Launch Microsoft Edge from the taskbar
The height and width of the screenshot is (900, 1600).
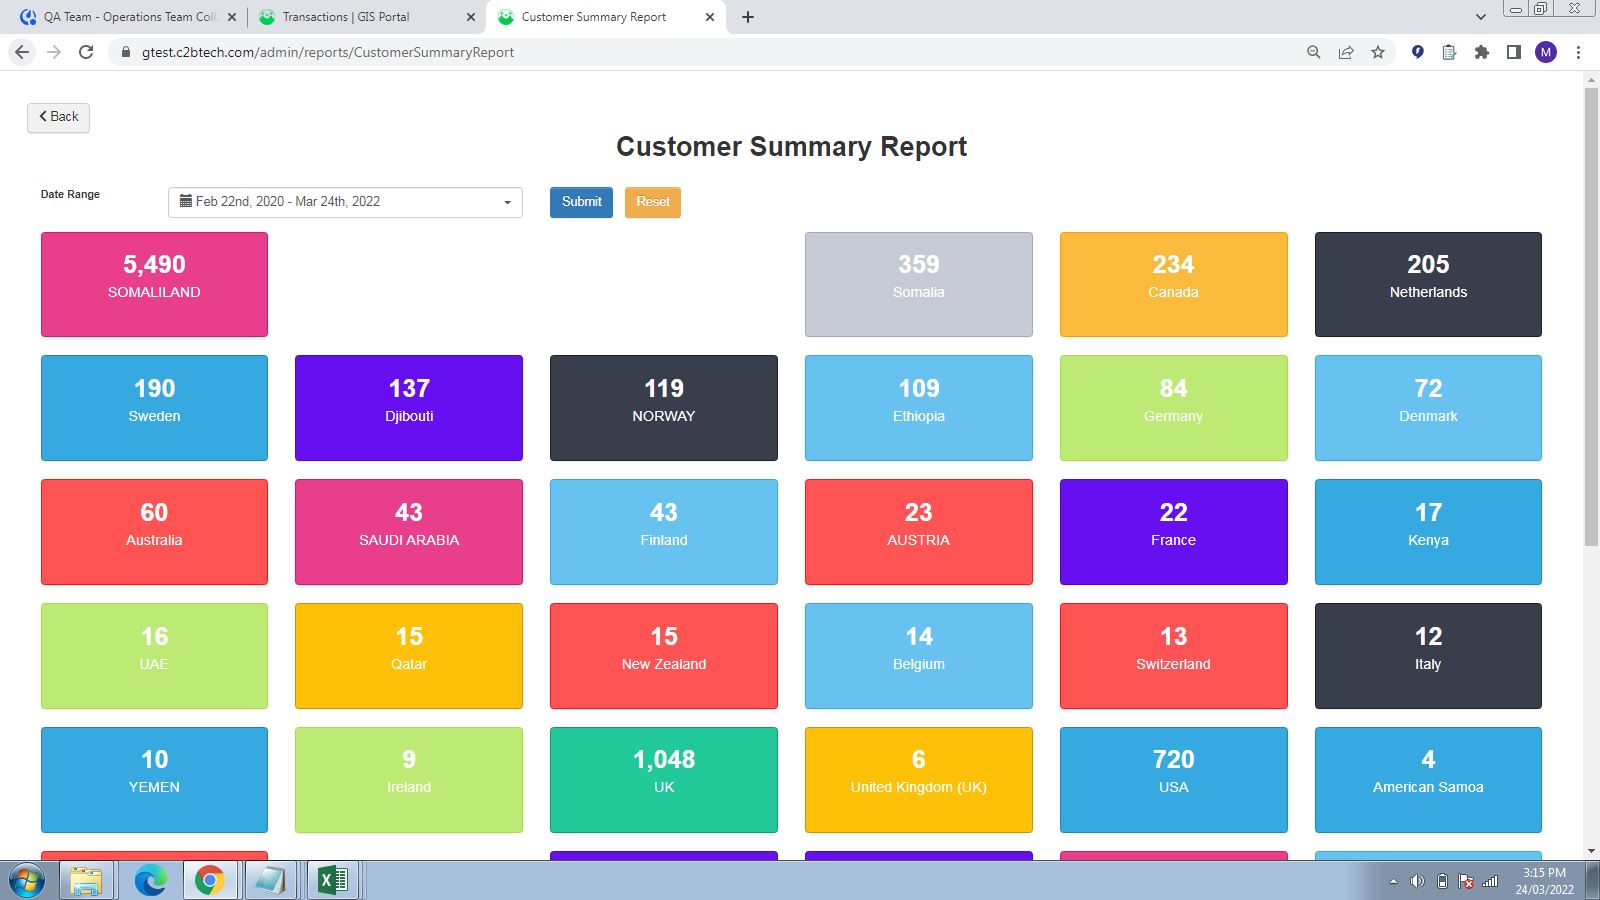150,881
